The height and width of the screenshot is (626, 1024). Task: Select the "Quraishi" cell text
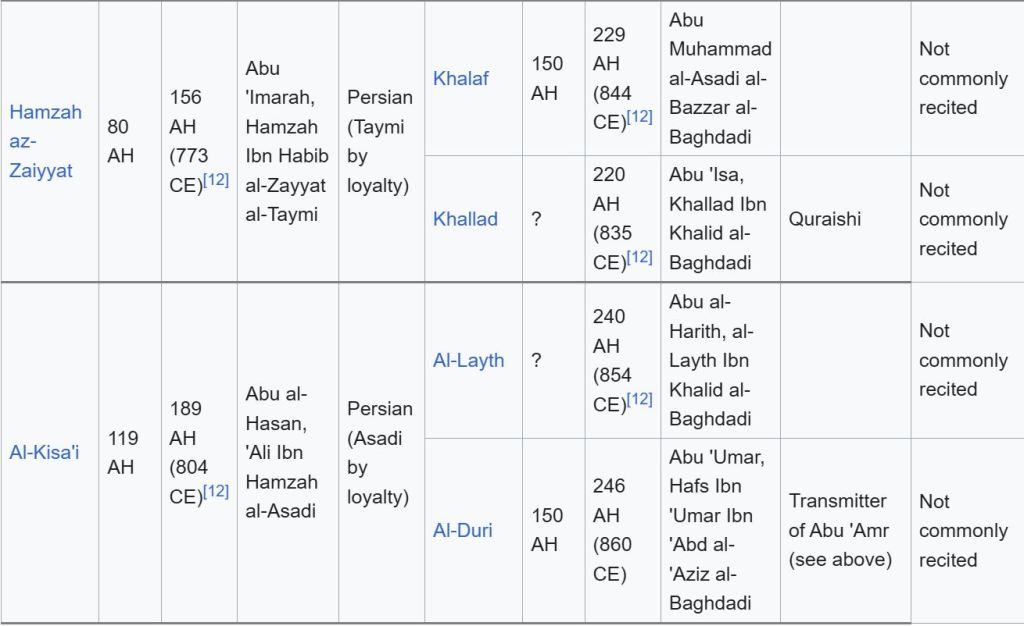pos(824,219)
